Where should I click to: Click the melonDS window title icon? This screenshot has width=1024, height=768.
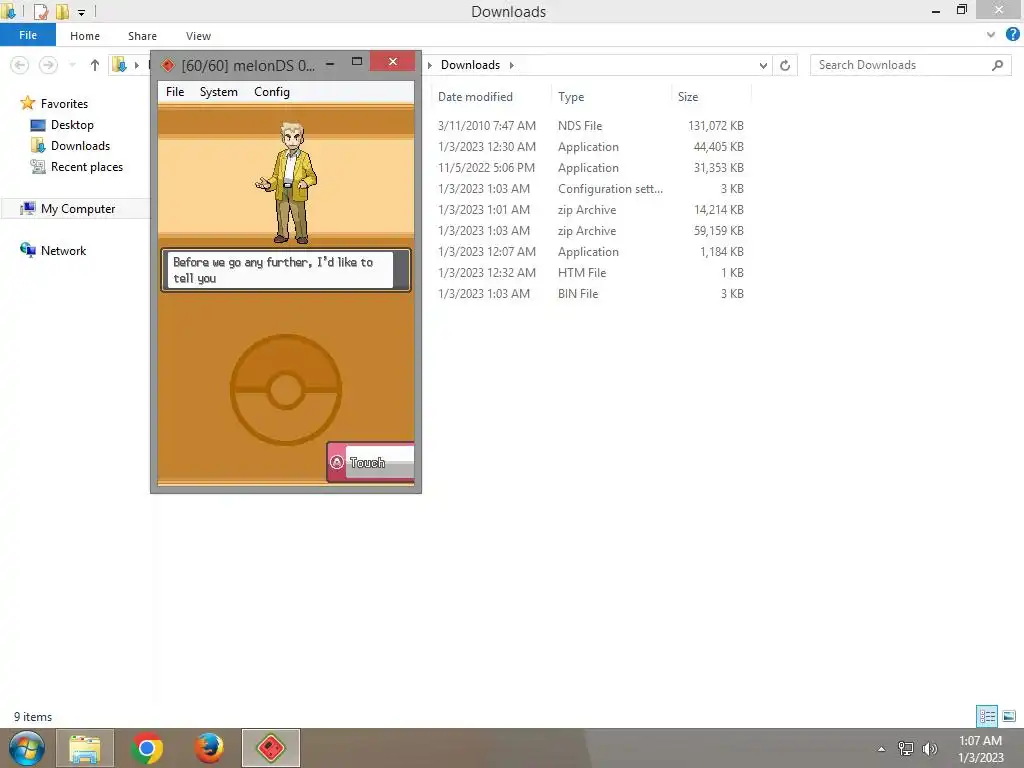(x=168, y=65)
